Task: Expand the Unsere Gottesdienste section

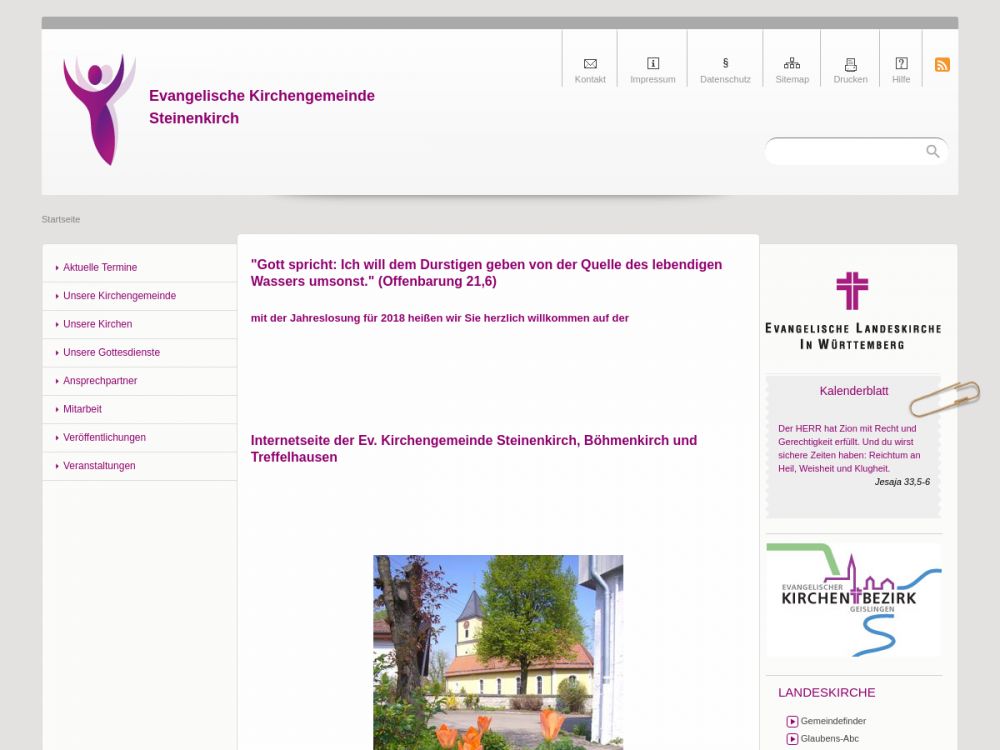Action: [x=111, y=353]
